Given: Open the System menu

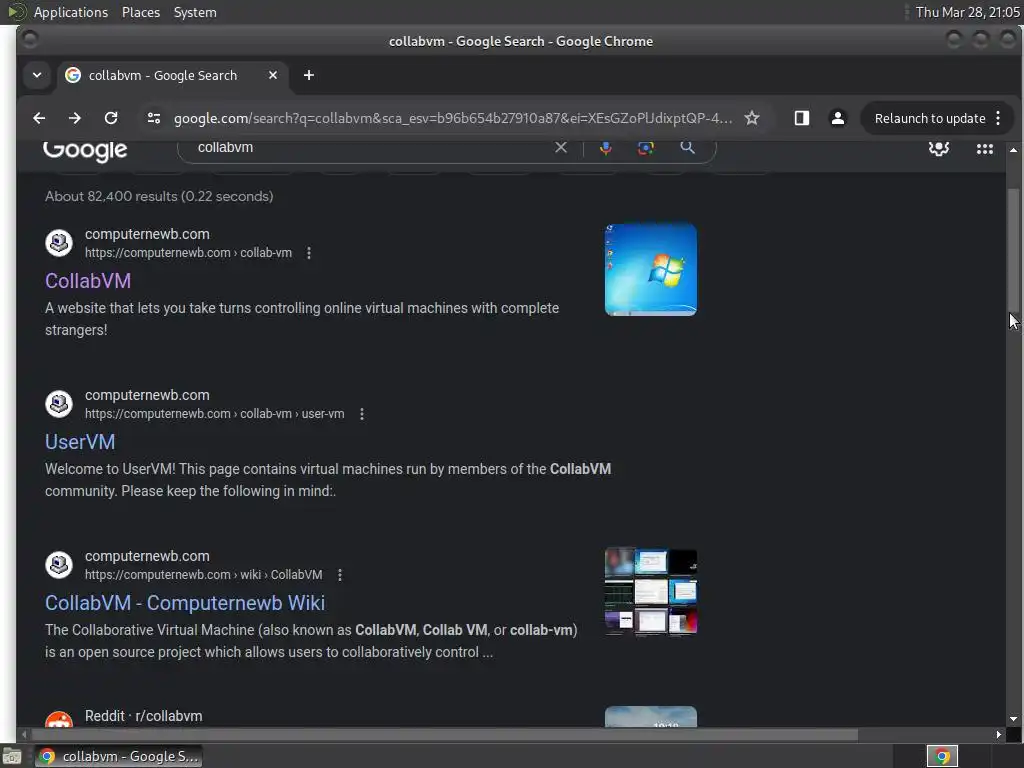Looking at the screenshot, I should coord(195,12).
